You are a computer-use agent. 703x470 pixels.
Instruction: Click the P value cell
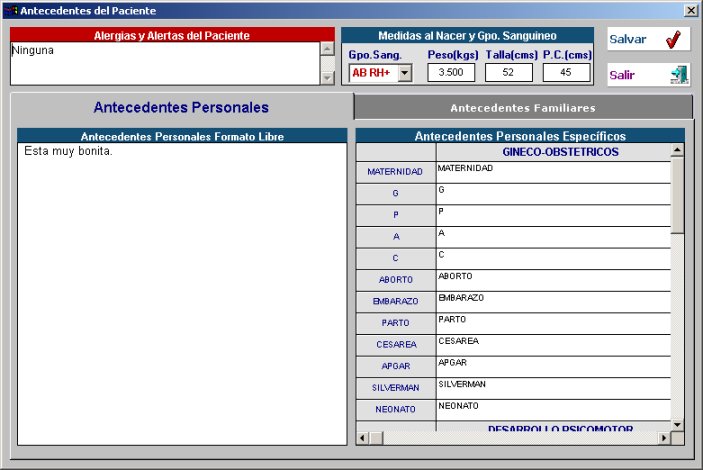tap(554, 215)
